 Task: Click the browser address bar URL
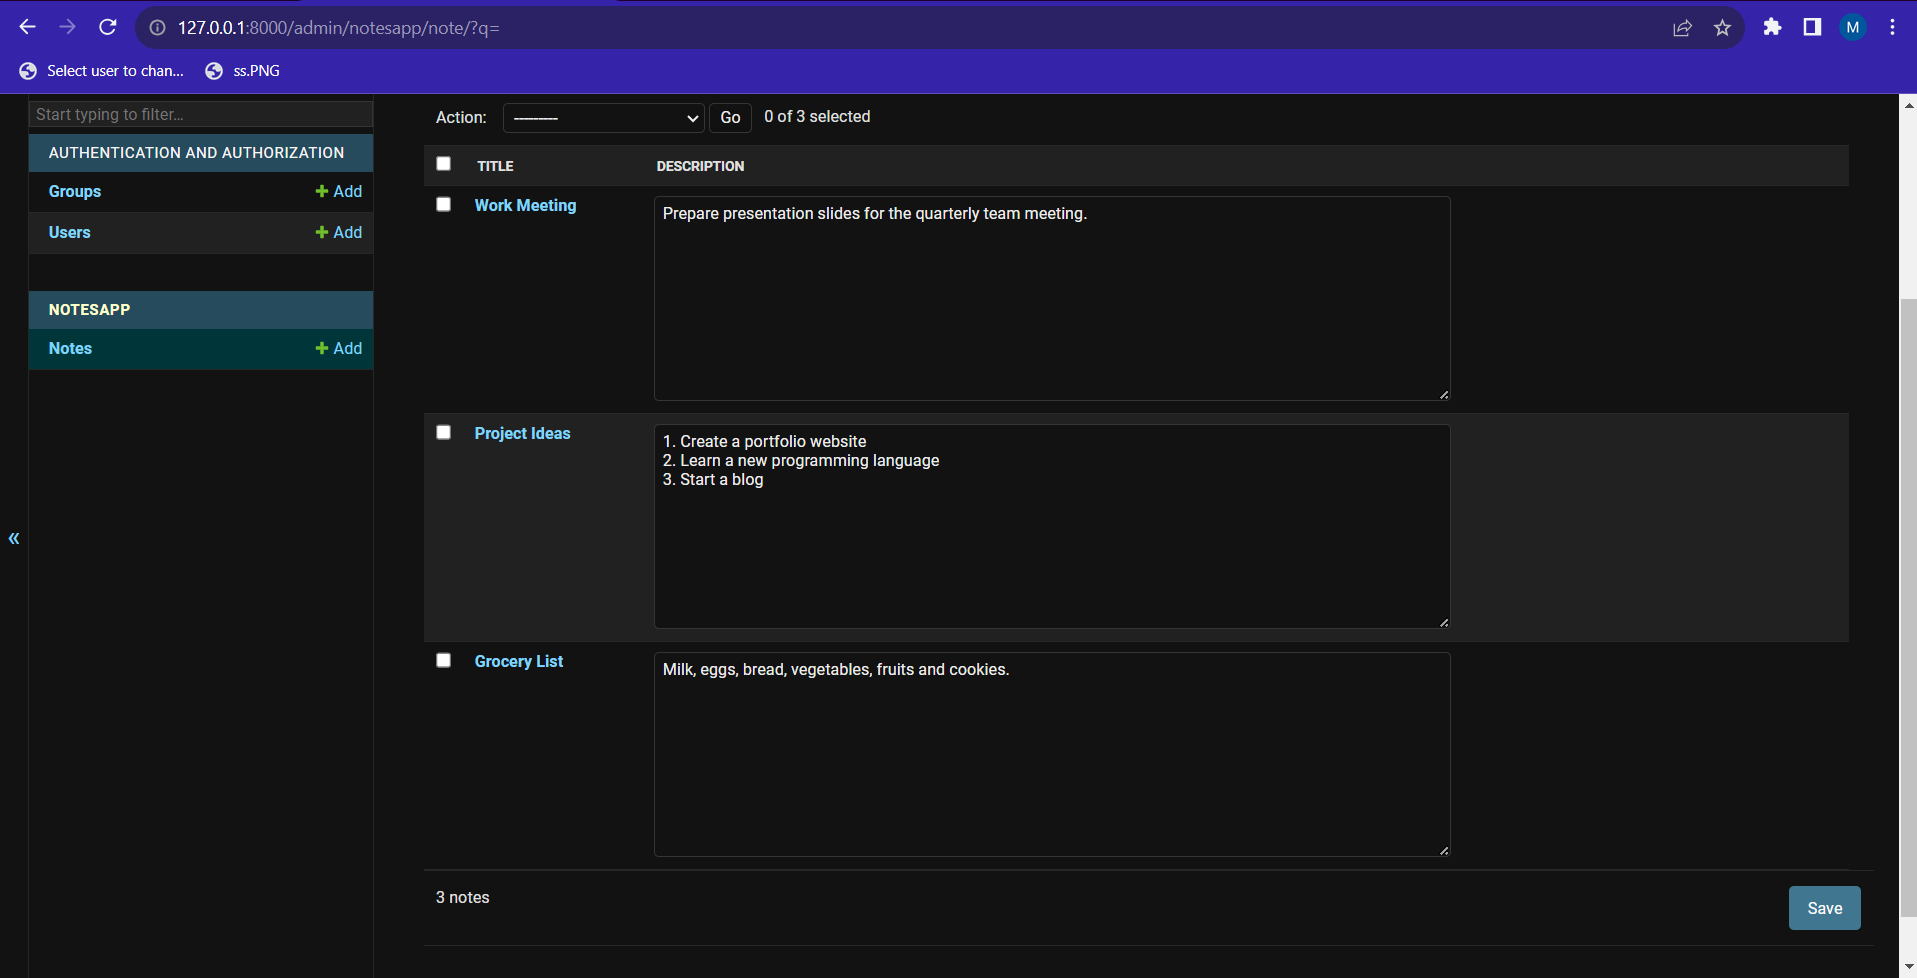339,28
